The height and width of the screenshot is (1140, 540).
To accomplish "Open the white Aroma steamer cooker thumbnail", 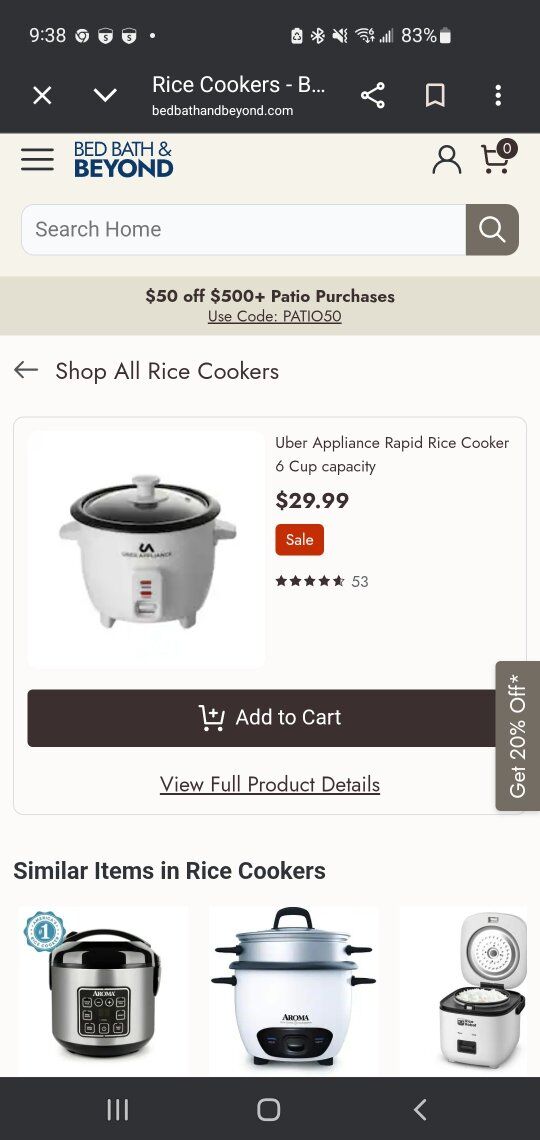I will click(294, 990).
